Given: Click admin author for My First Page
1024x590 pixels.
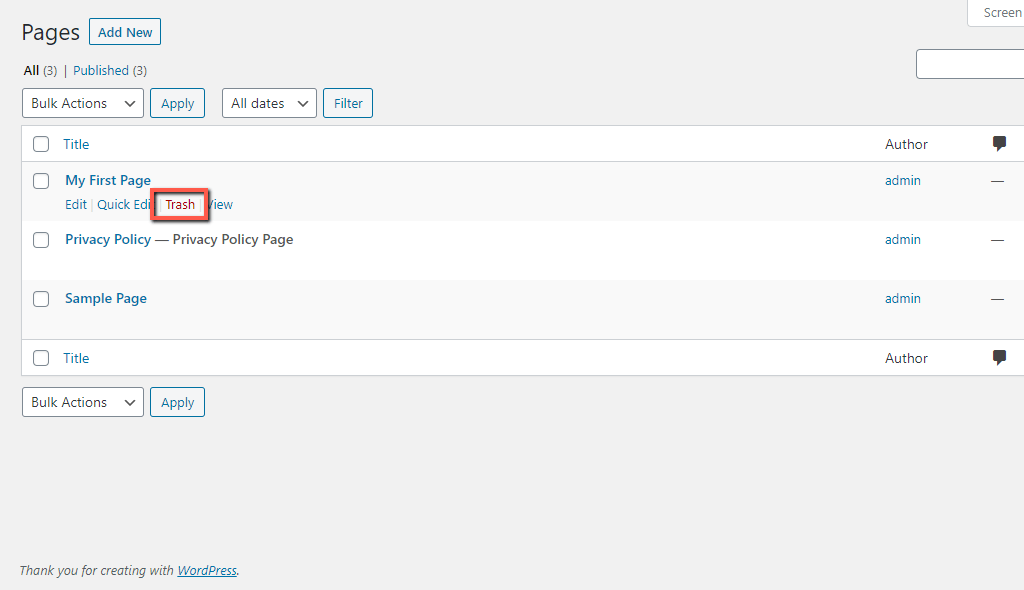Looking at the screenshot, I should [903, 180].
